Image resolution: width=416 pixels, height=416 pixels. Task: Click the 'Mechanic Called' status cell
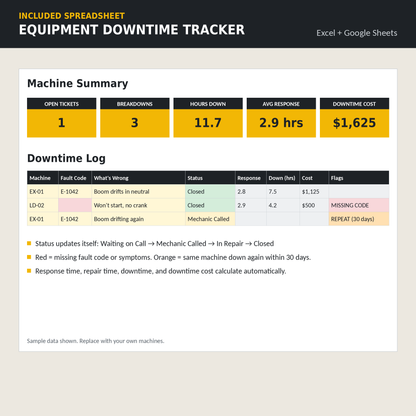(x=210, y=219)
